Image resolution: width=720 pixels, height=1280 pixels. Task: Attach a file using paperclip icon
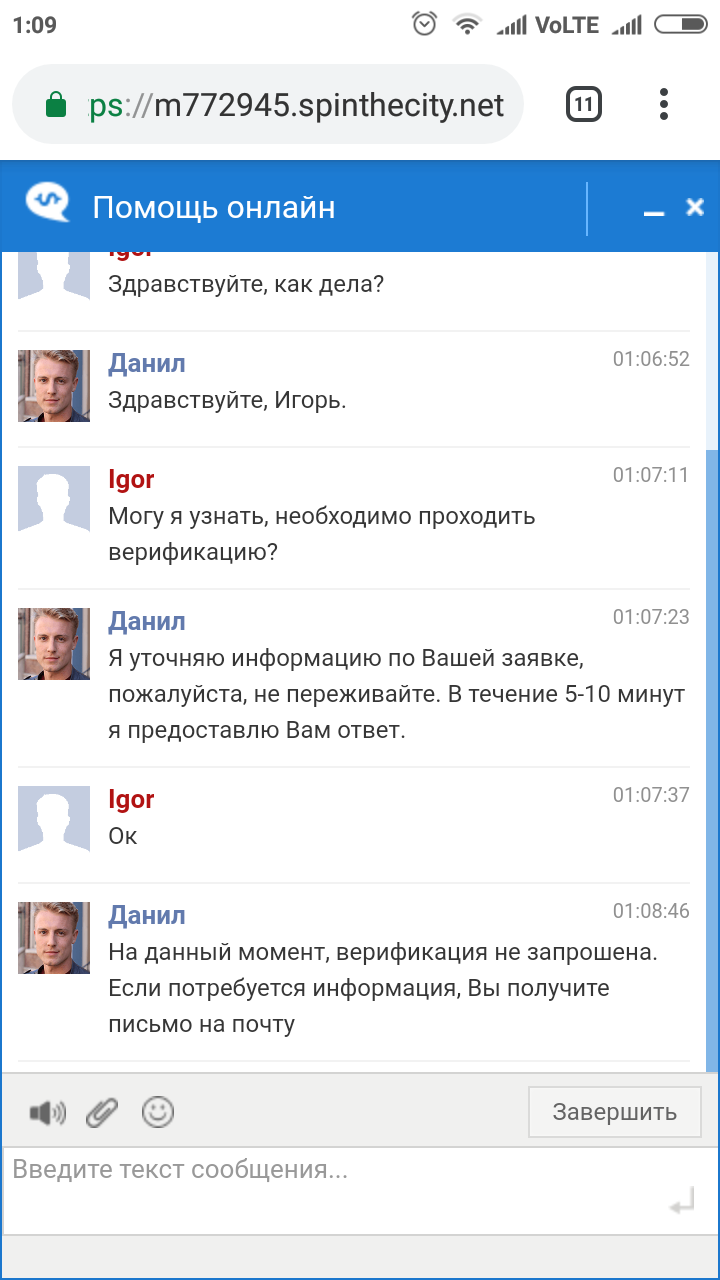tap(102, 1112)
